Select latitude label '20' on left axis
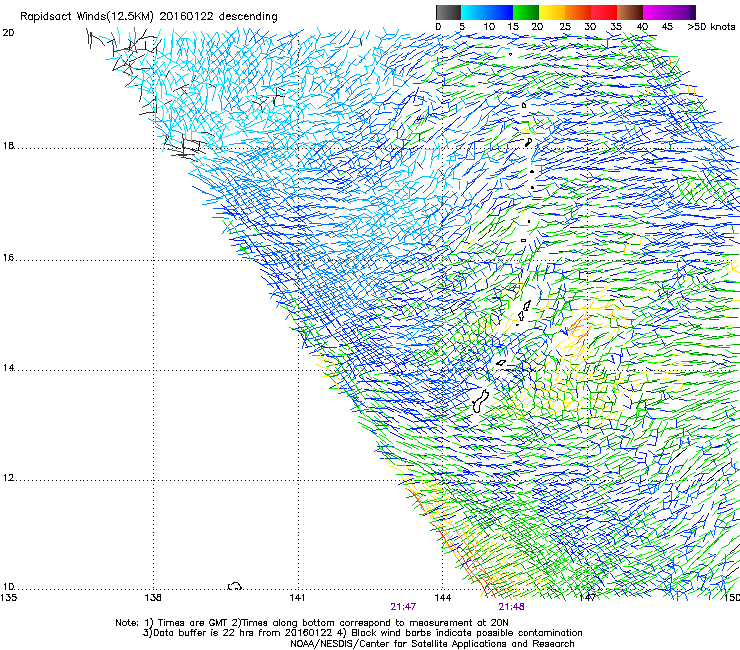The height and width of the screenshot is (650, 740). (8, 33)
